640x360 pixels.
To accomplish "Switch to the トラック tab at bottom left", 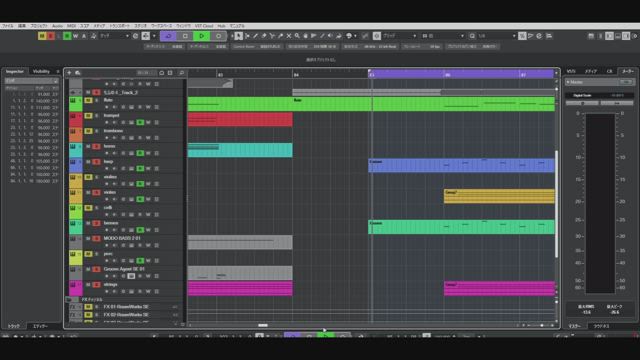I will [x=14, y=326].
